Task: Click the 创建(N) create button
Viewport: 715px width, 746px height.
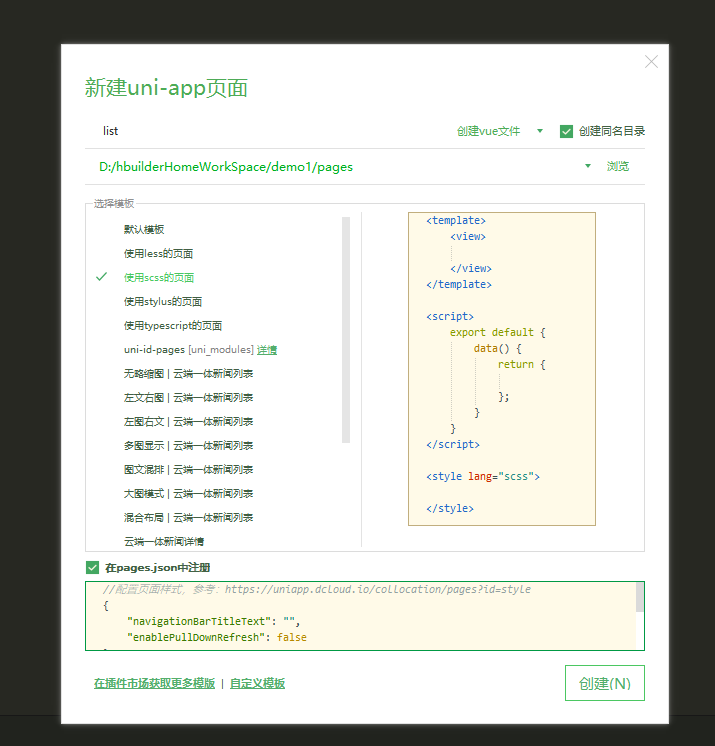Action: pos(605,683)
